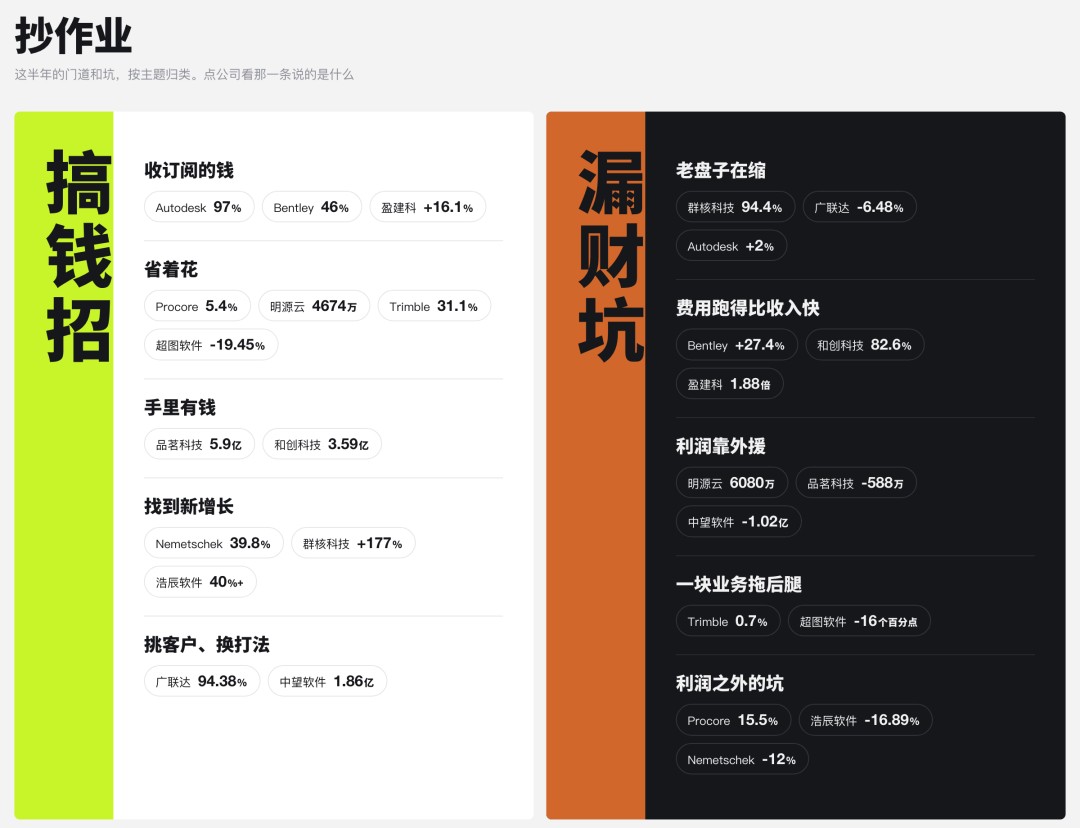The height and width of the screenshot is (828, 1080).
Task: Click the 一块业务拖后腿 section heading
Action: point(738,584)
